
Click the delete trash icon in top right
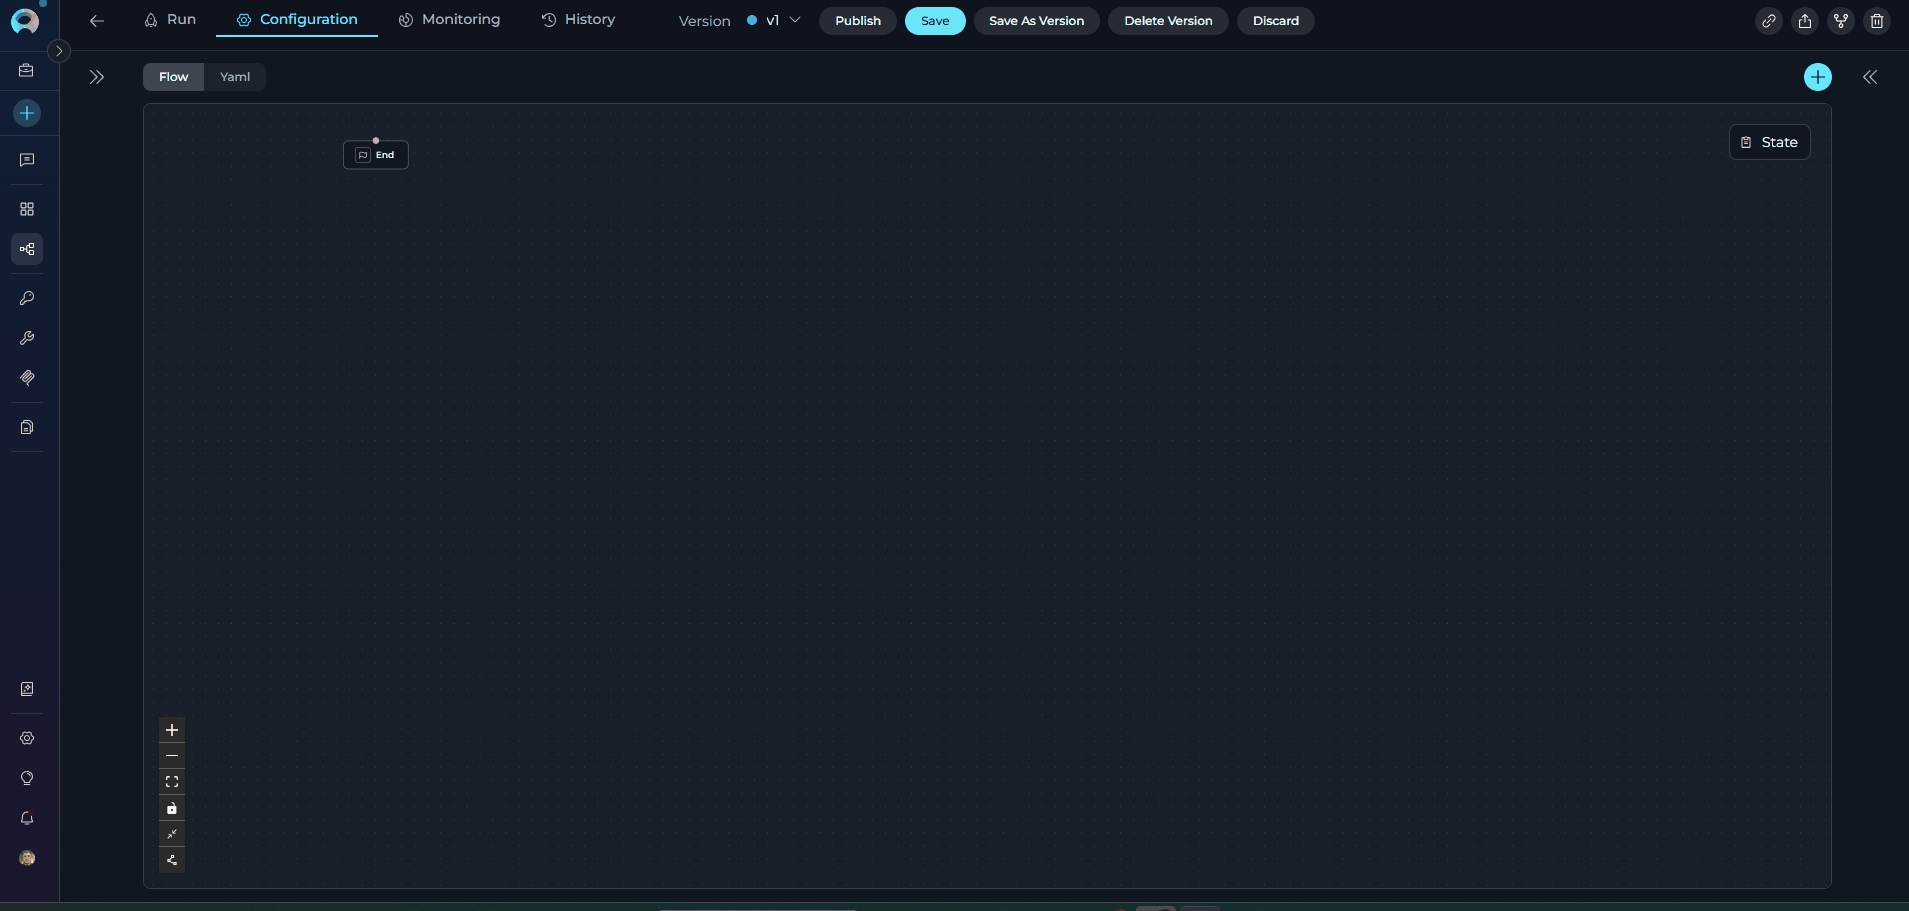[x=1877, y=21]
